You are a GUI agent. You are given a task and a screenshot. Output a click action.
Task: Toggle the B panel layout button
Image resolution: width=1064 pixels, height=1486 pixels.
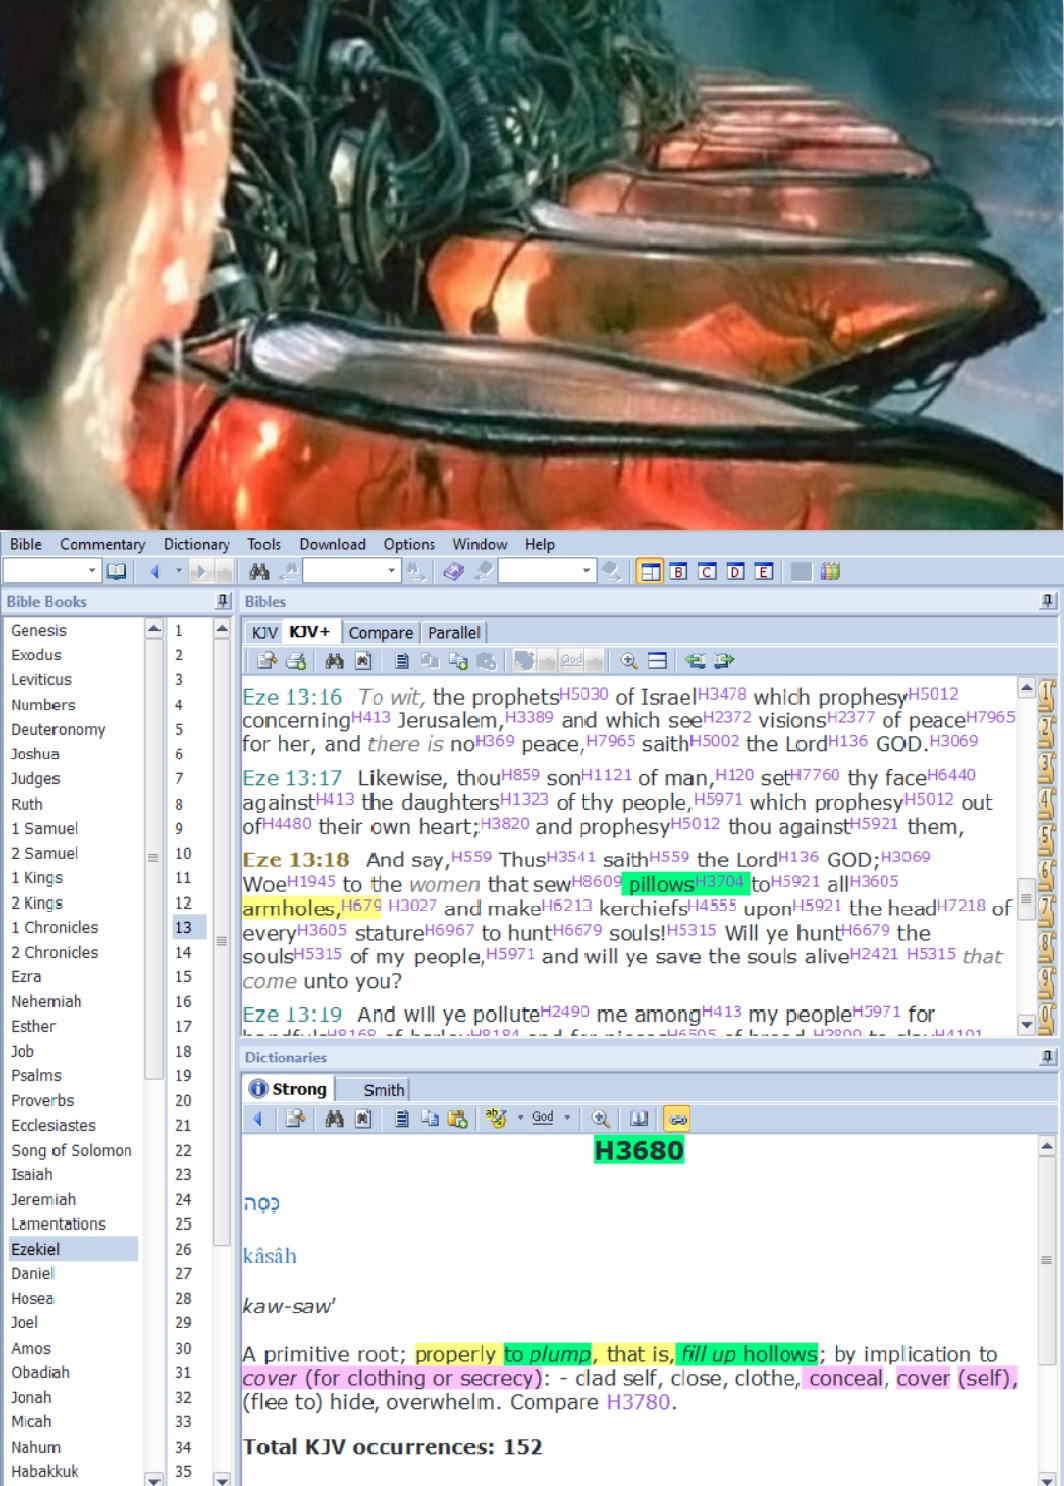click(678, 571)
